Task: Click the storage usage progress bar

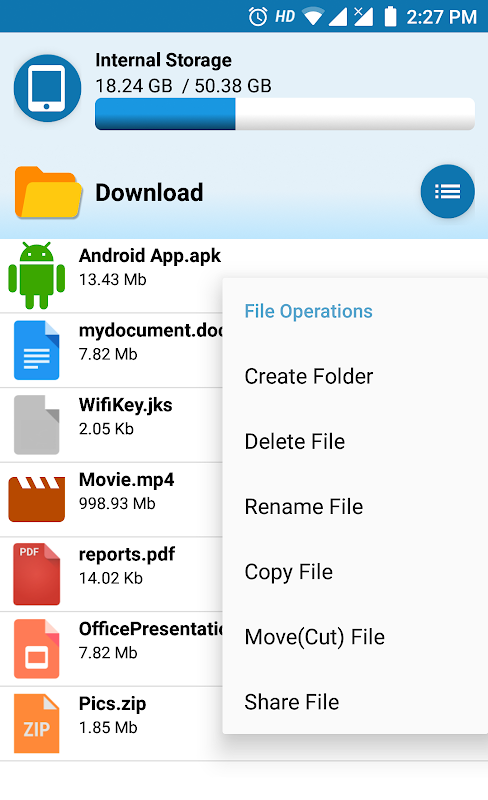Action: click(x=285, y=114)
